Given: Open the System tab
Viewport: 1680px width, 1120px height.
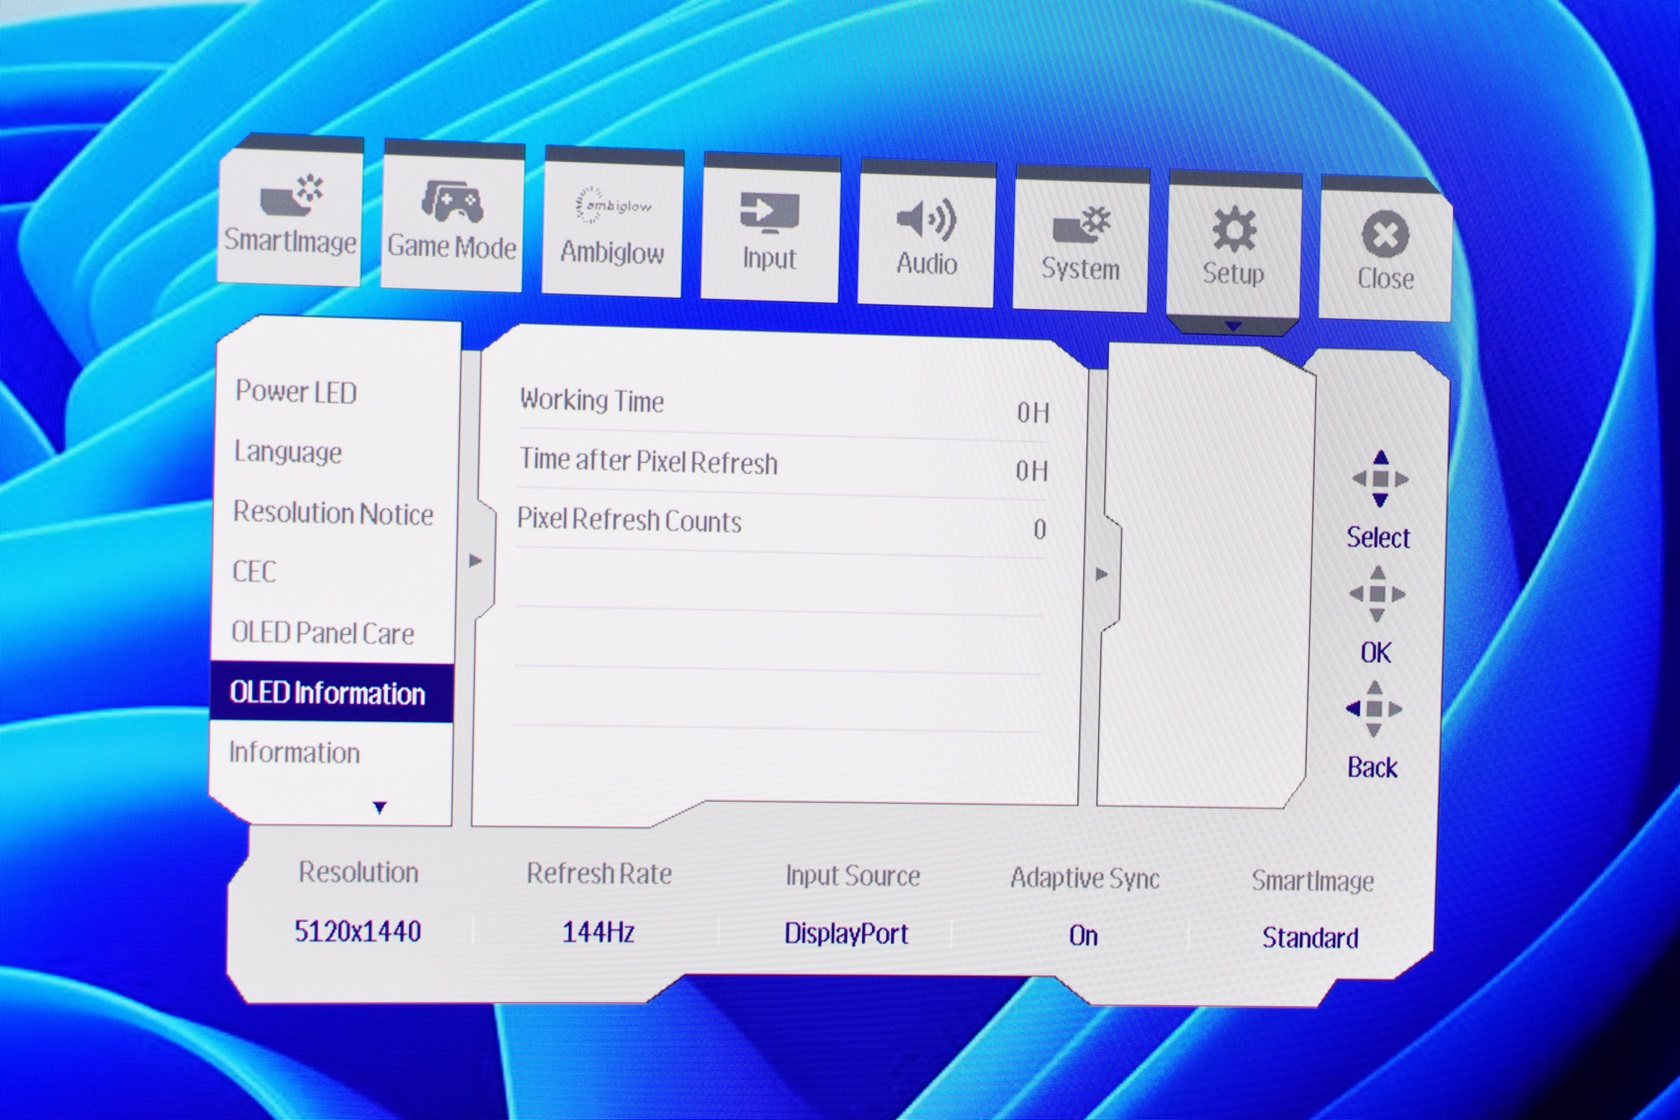Looking at the screenshot, I should coord(1080,241).
